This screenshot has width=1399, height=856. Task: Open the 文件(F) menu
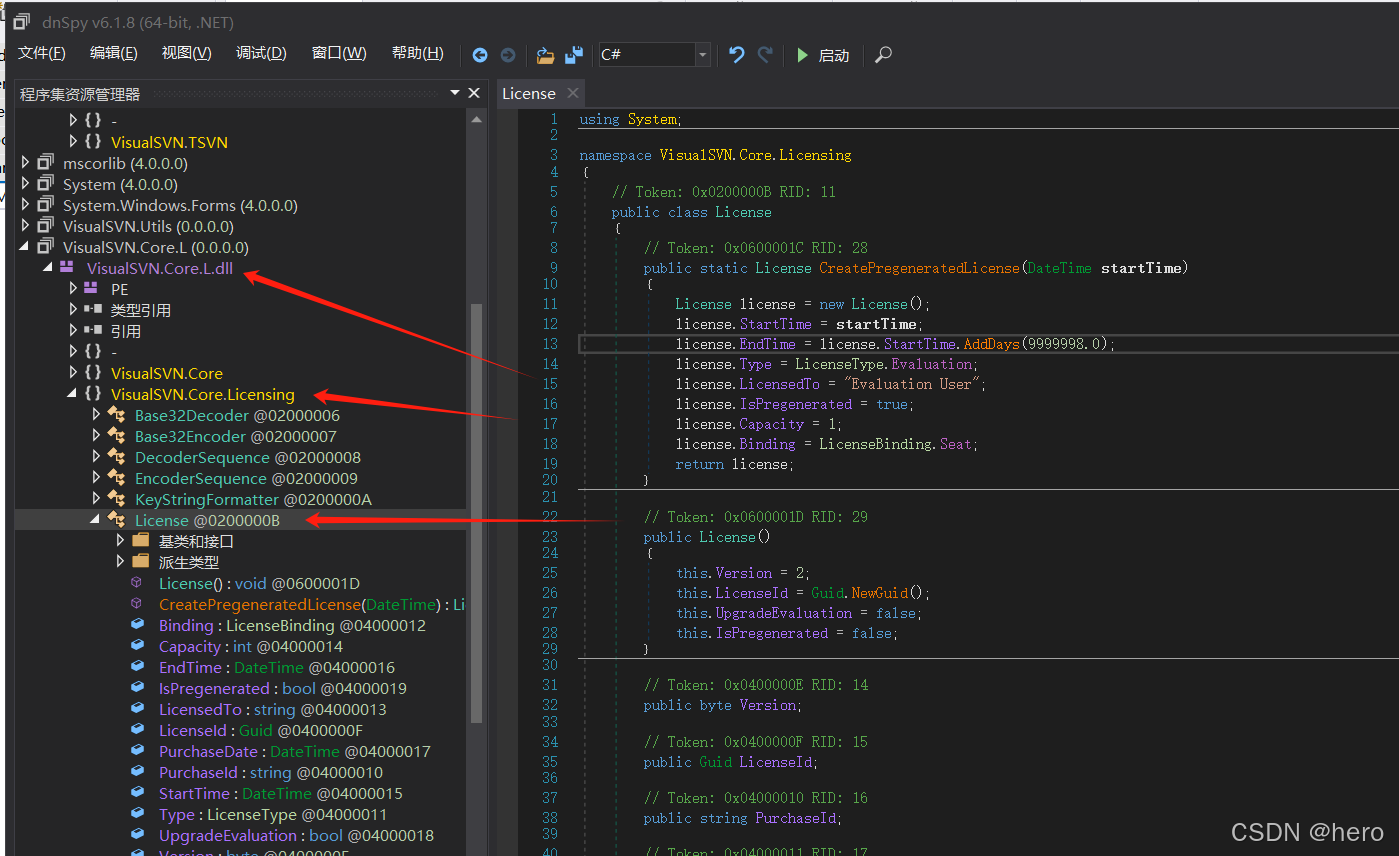(42, 53)
